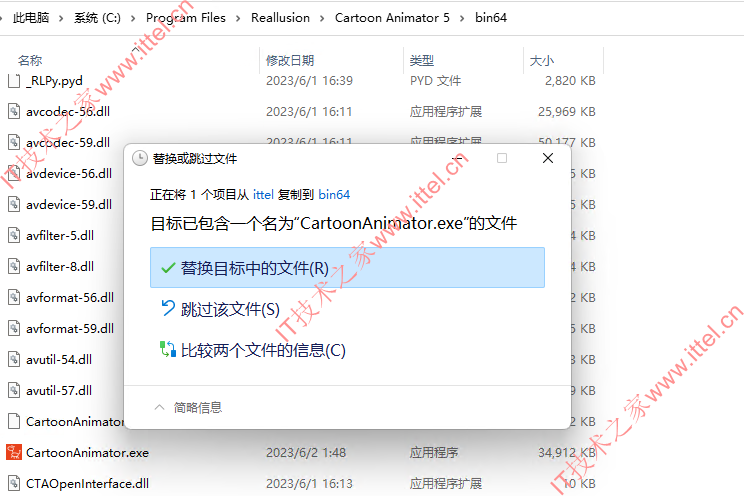The width and height of the screenshot is (744, 496).
Task: Choose Replace the file in destination option
Action: point(347,268)
